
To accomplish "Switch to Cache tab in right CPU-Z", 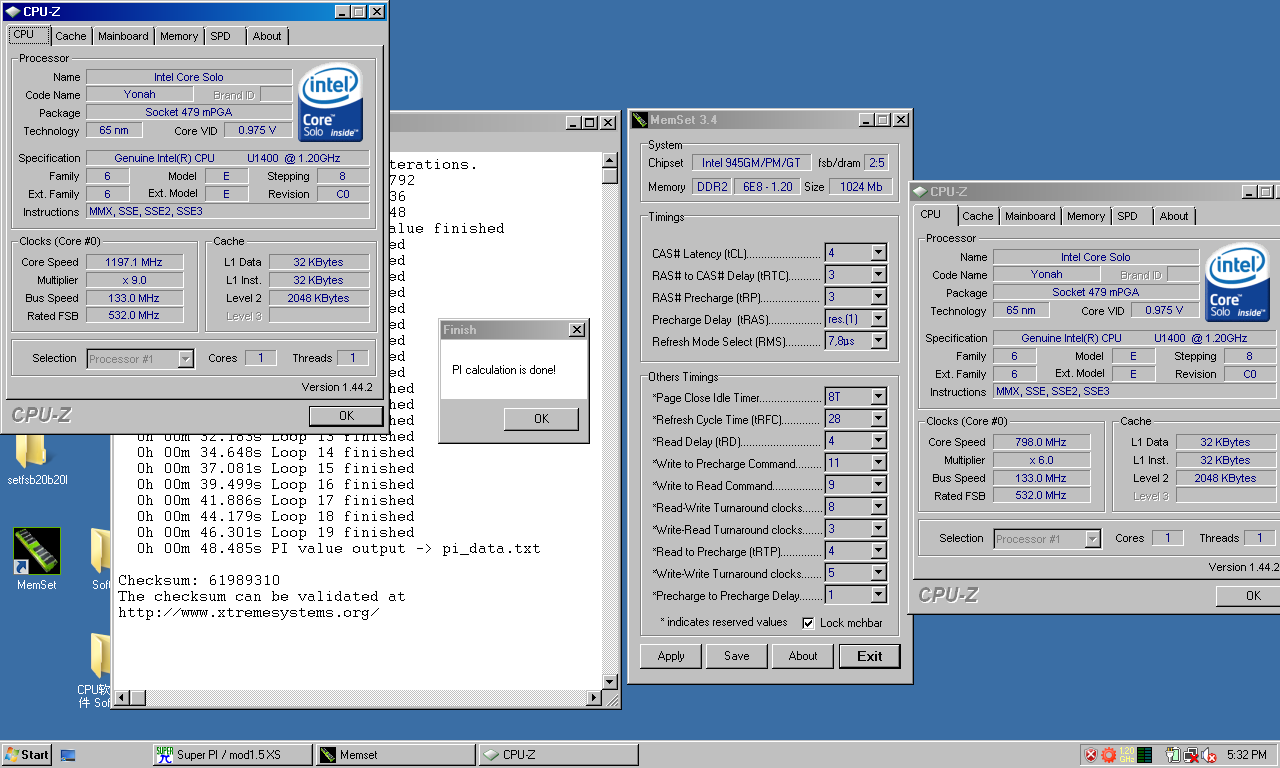I will coord(978,216).
